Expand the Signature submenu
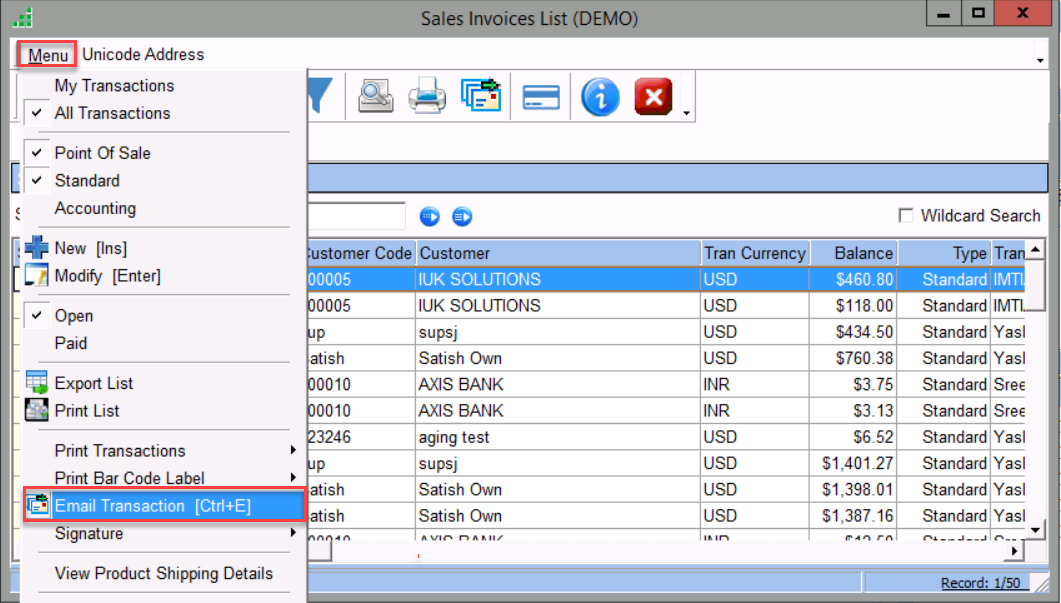This screenshot has height=603, width=1061. 89,534
